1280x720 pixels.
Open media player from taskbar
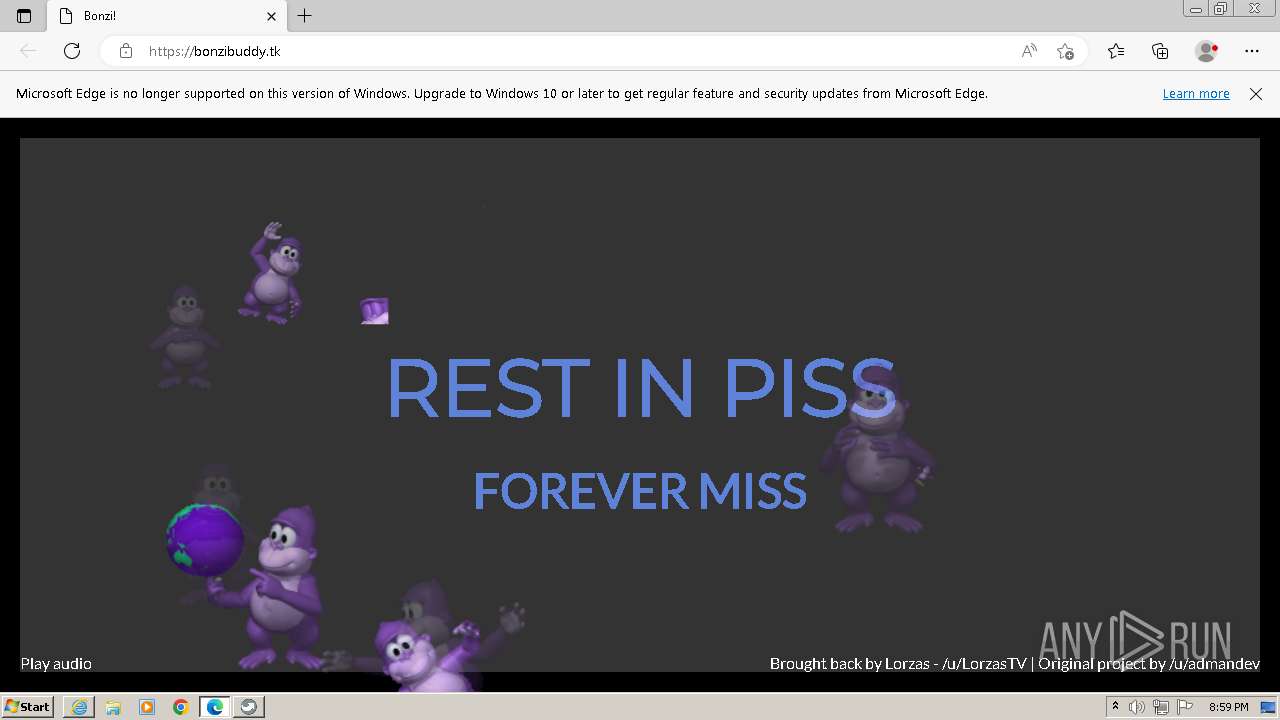[147, 707]
